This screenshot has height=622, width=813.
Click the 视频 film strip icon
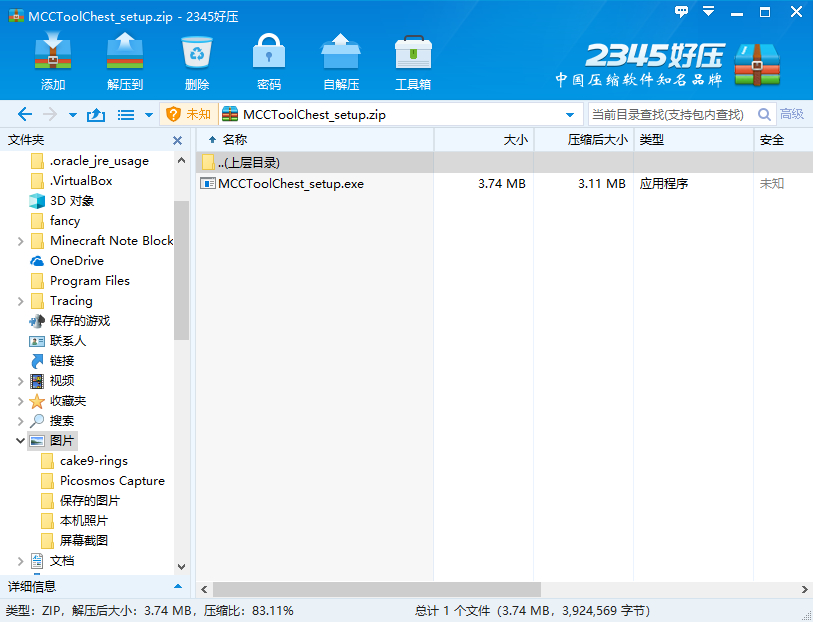point(37,381)
